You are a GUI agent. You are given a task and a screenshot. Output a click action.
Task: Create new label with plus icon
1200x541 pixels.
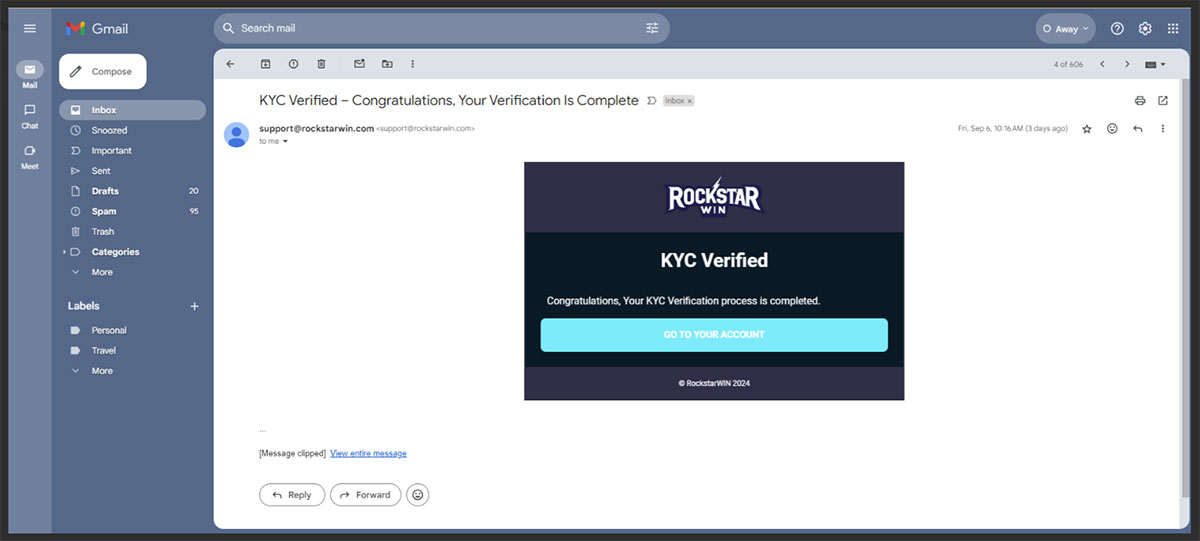pos(194,306)
